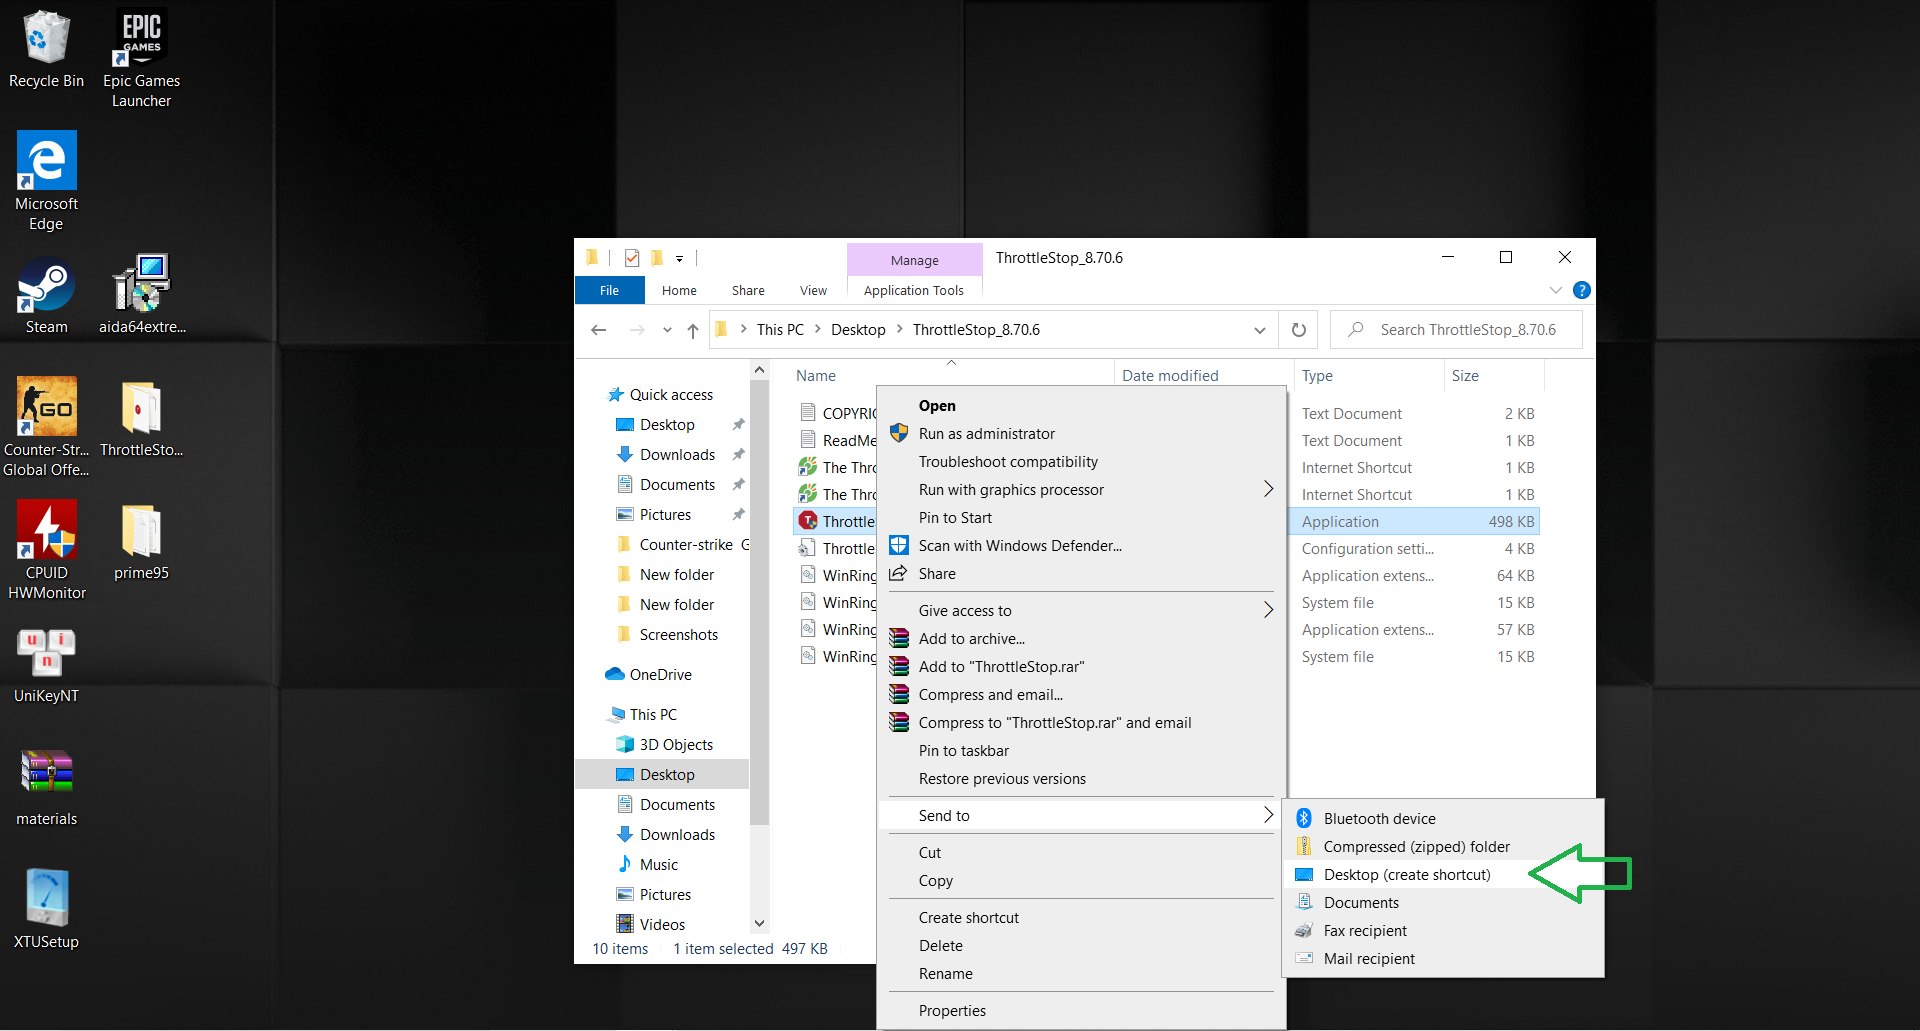Screen dimensions: 1920x1031
Task: Select the aida64extreme desktop icon
Action: [x=141, y=295]
